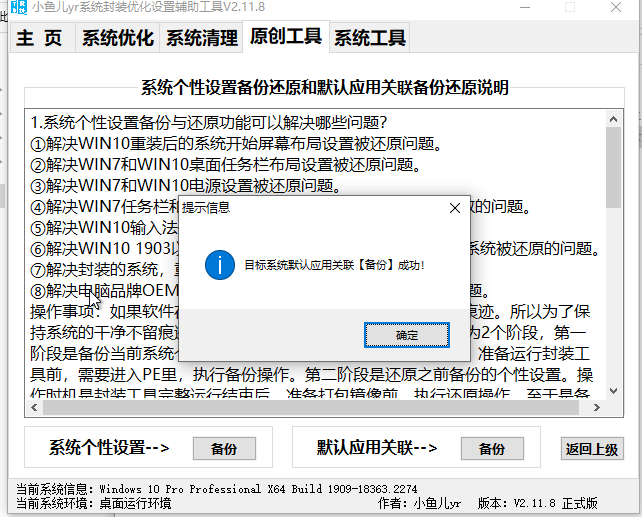Click the 返回上级 button
The image size is (642, 517).
[591, 449]
